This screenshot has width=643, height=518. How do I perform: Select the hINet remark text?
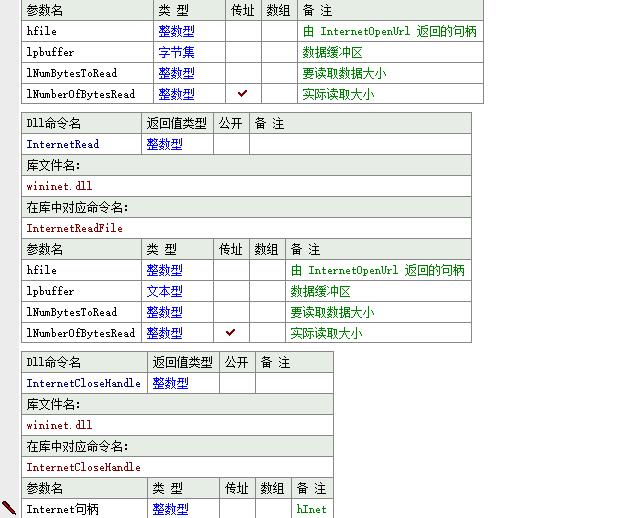pyautogui.click(x=312, y=509)
